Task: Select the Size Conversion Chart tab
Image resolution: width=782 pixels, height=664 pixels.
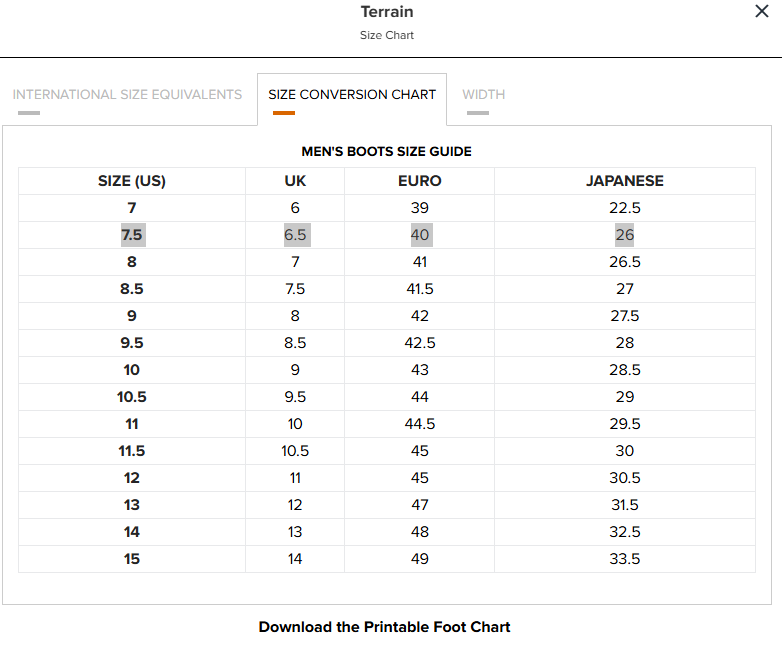Action: coord(352,95)
